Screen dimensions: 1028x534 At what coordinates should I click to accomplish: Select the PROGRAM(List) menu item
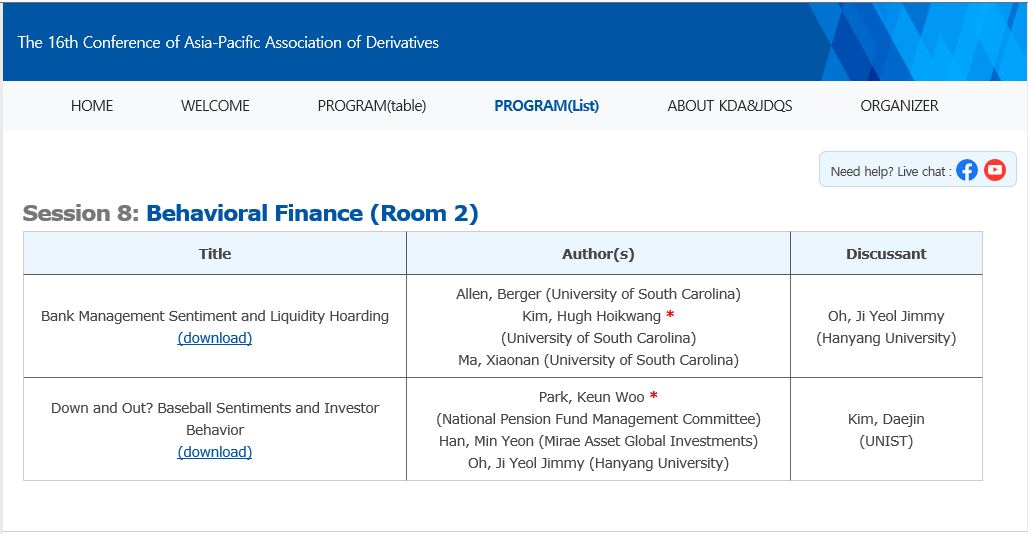click(x=547, y=105)
